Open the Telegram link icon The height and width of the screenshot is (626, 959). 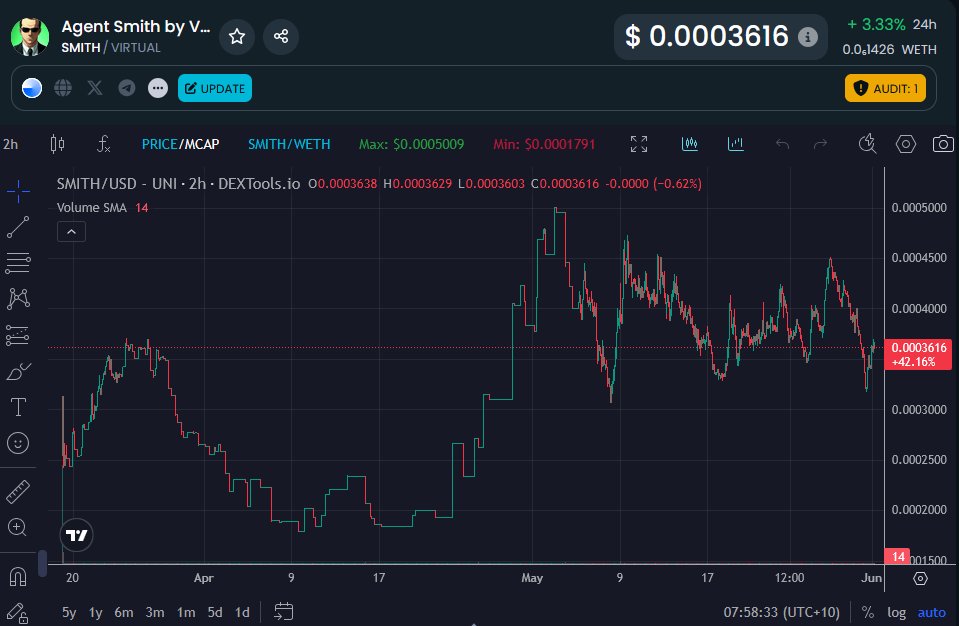tap(127, 88)
